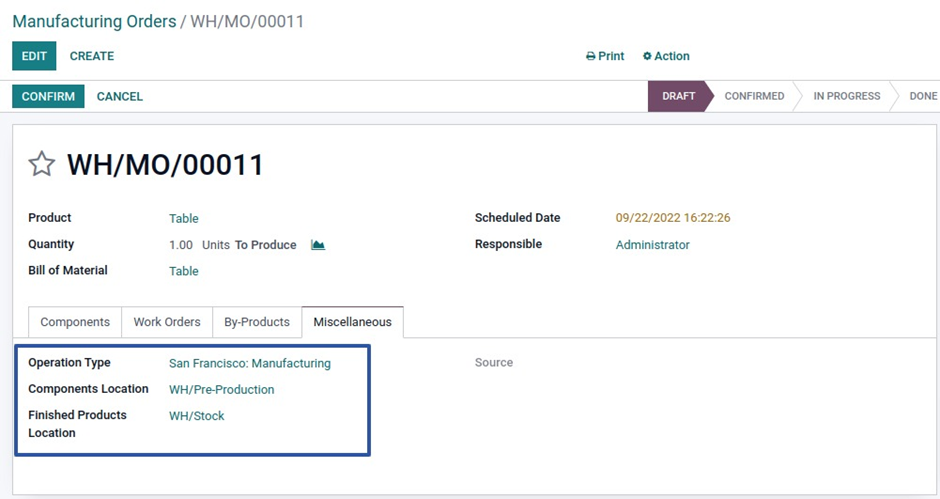
Task: Open the forecast chart icon beside quantity
Action: coord(318,245)
